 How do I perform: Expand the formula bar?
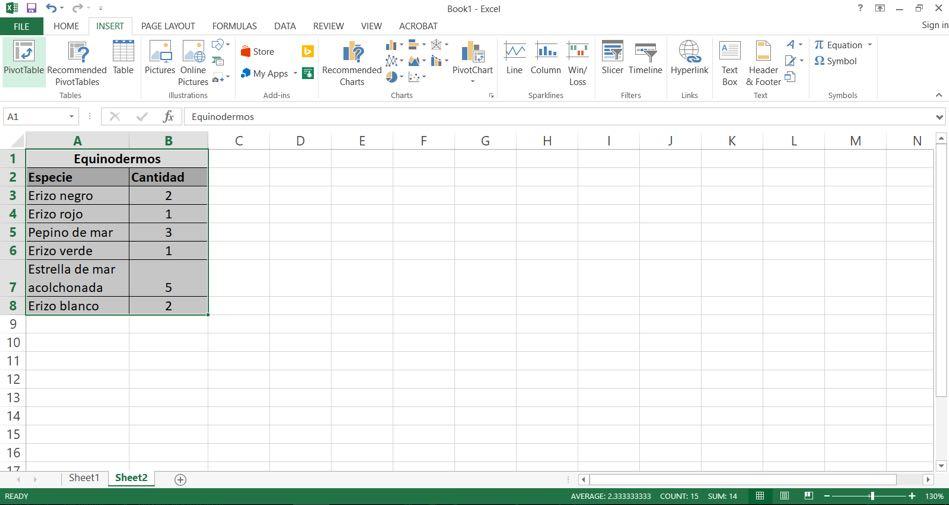tap(939, 116)
